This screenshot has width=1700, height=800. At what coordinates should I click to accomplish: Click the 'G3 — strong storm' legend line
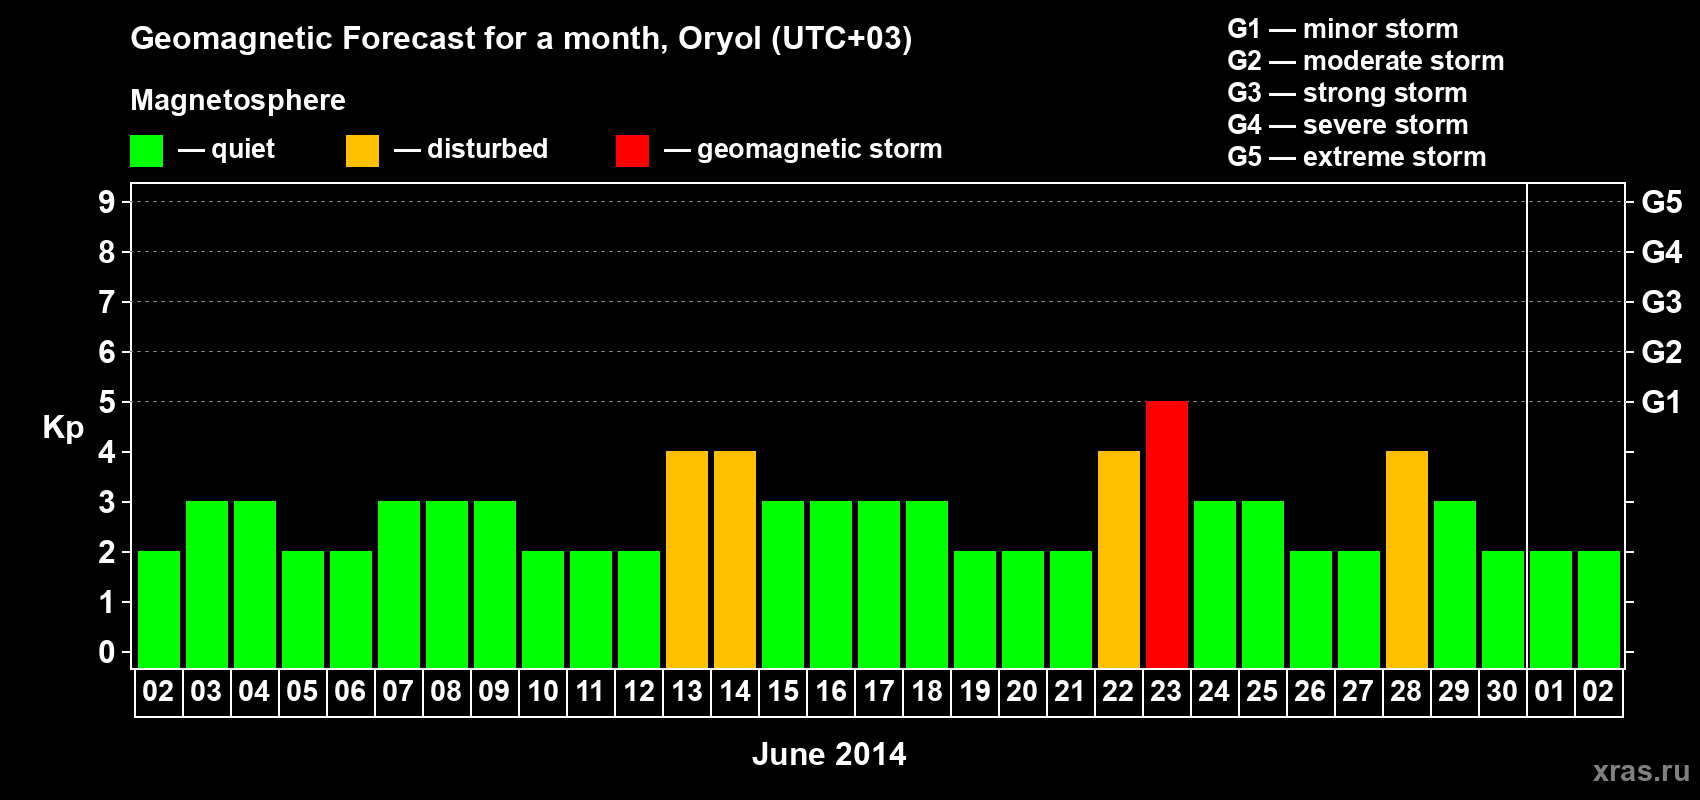point(1347,93)
